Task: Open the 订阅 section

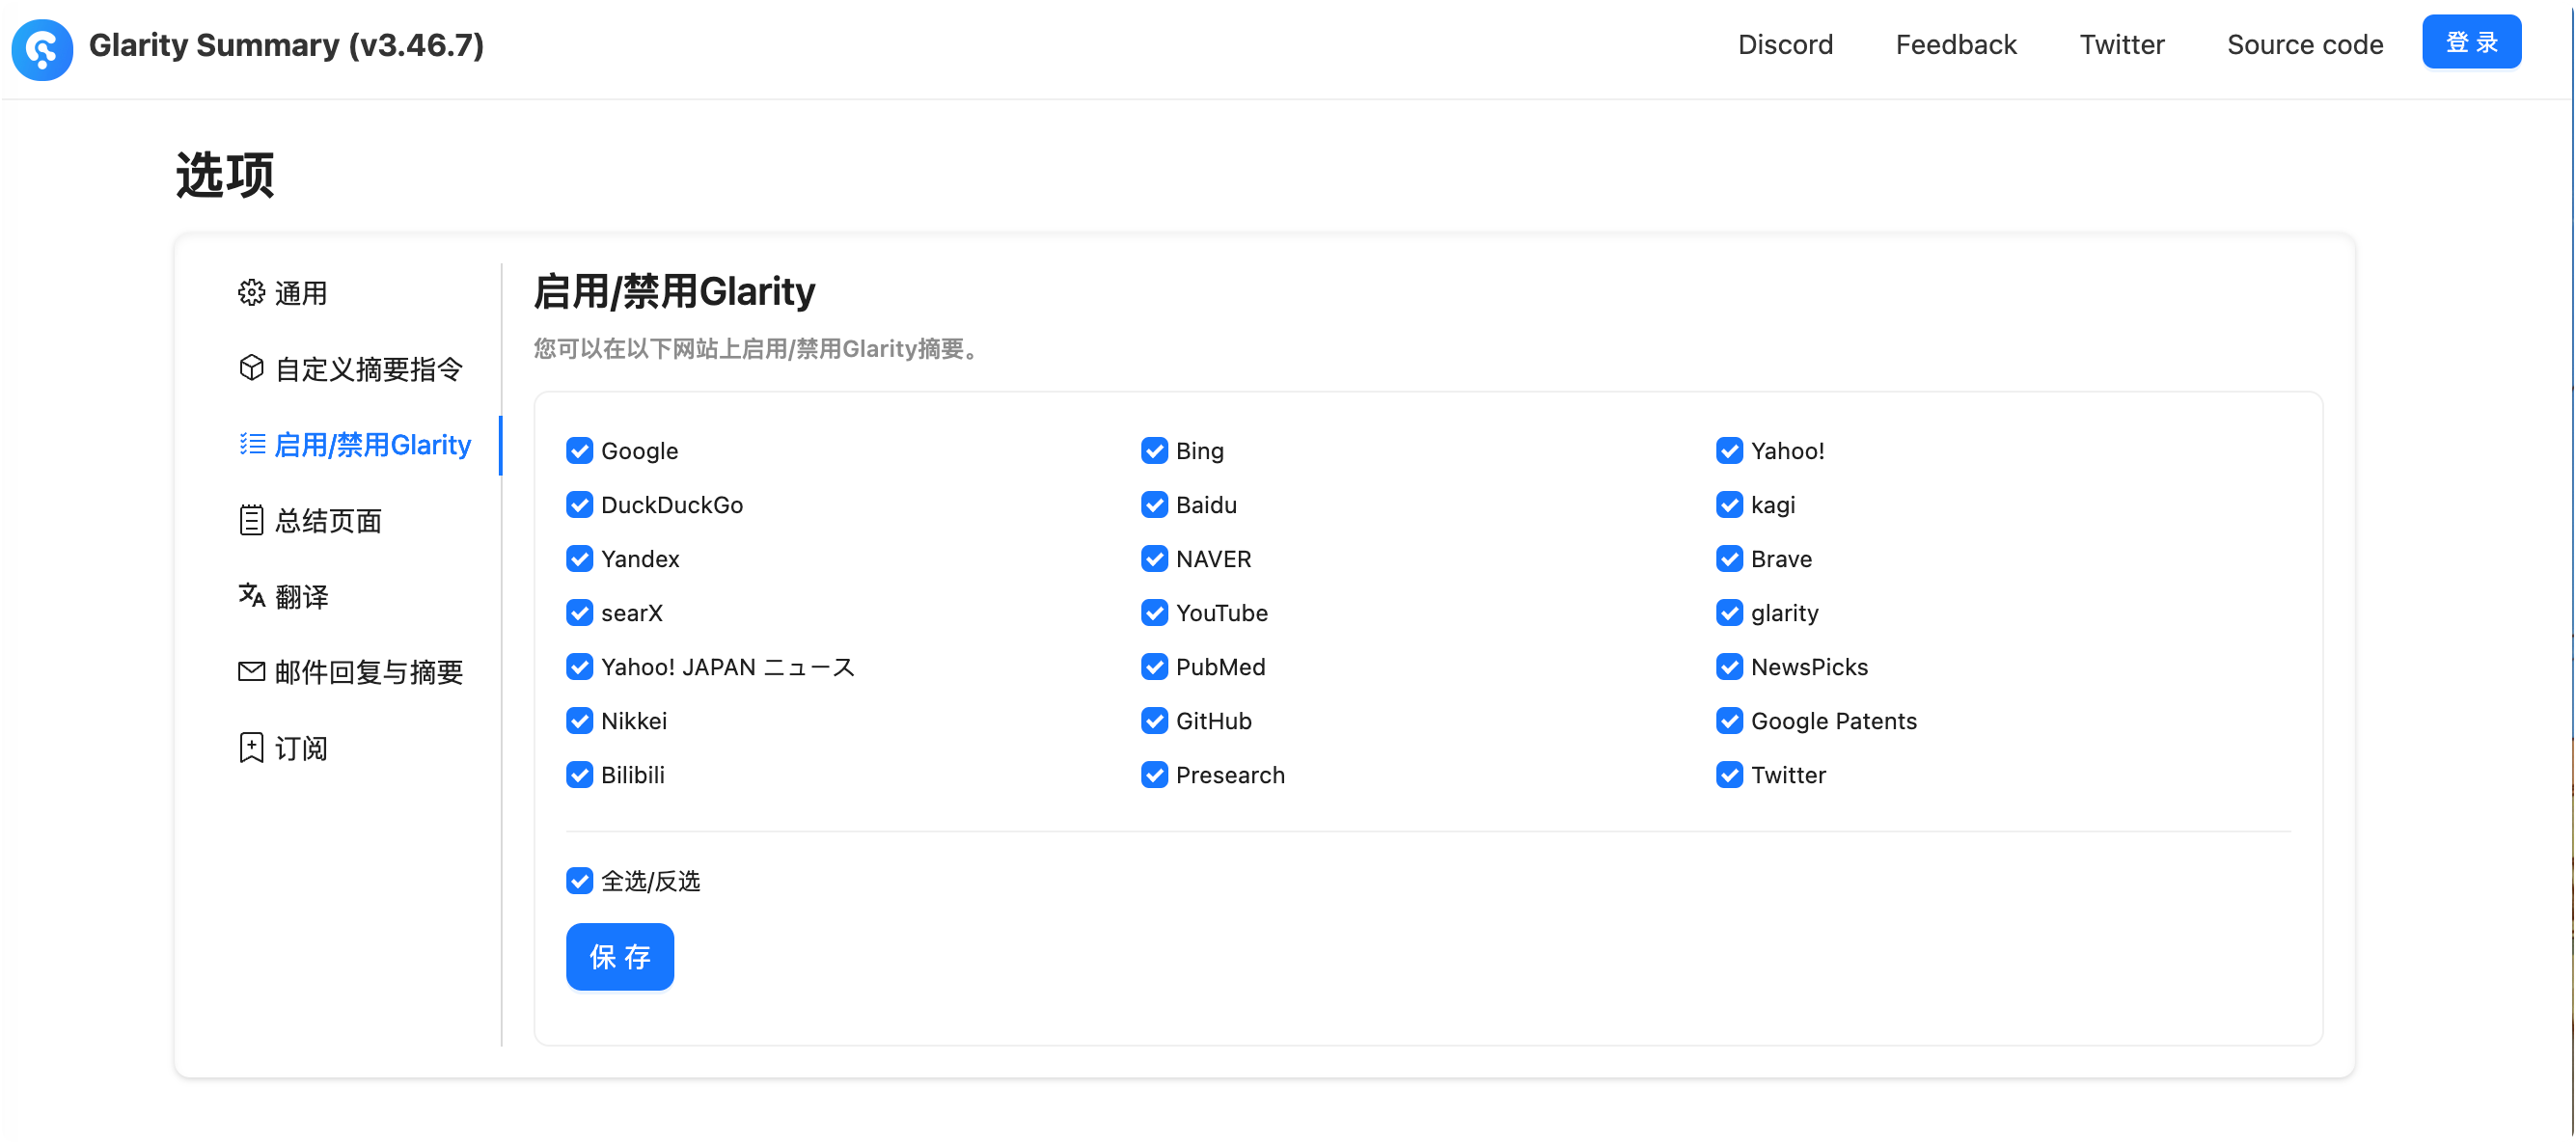Action: [x=301, y=748]
